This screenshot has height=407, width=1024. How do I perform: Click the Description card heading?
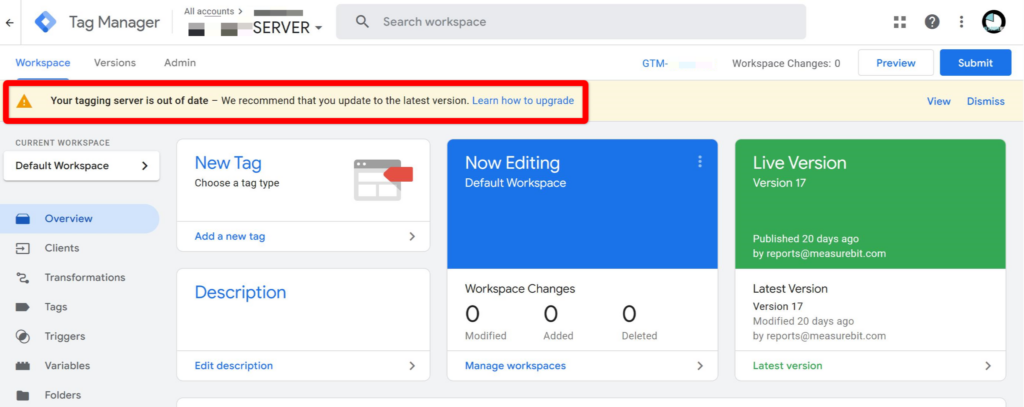[240, 292]
